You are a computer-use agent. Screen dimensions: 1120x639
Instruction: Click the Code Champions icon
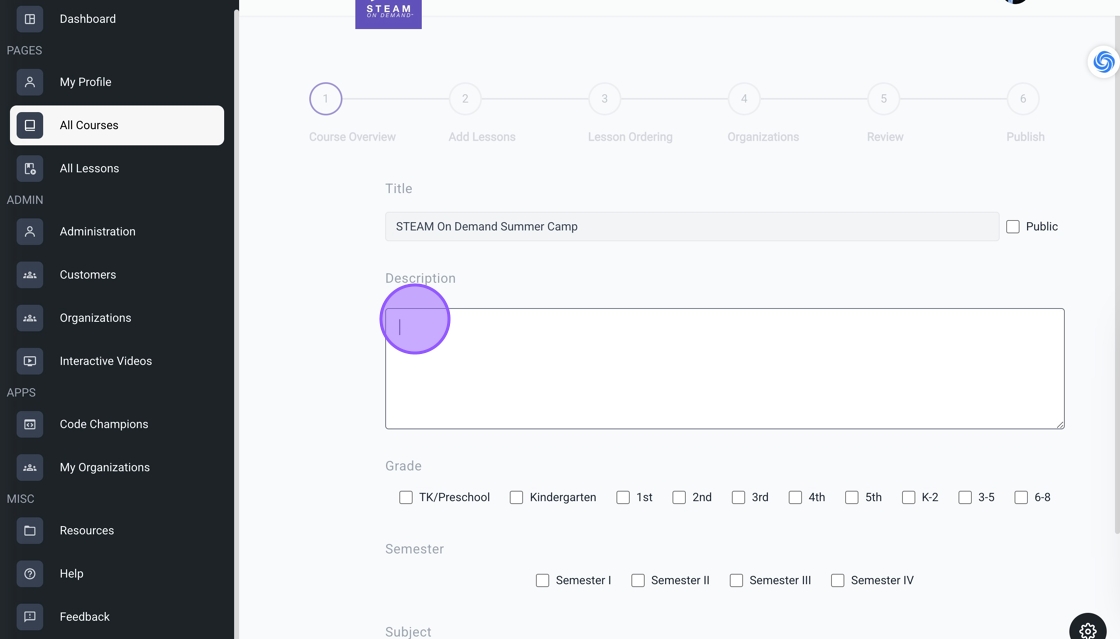point(30,424)
